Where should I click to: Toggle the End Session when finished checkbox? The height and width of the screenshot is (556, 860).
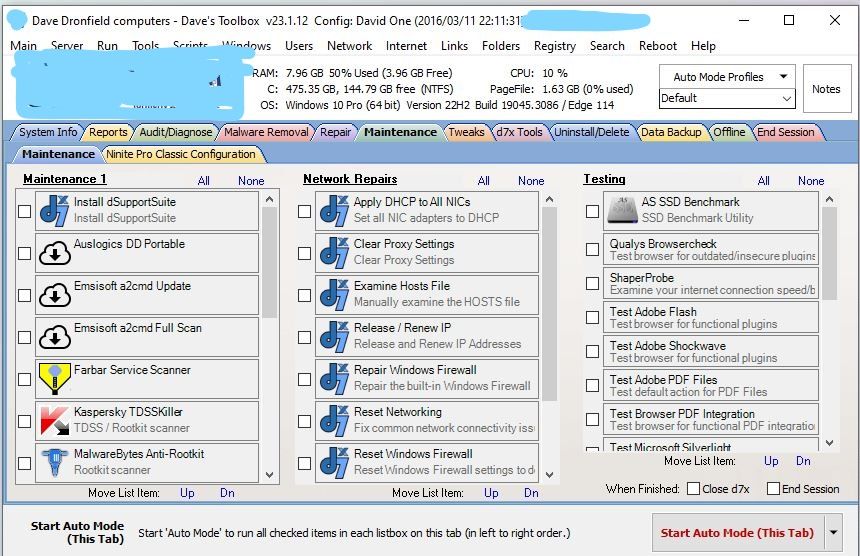coord(773,489)
